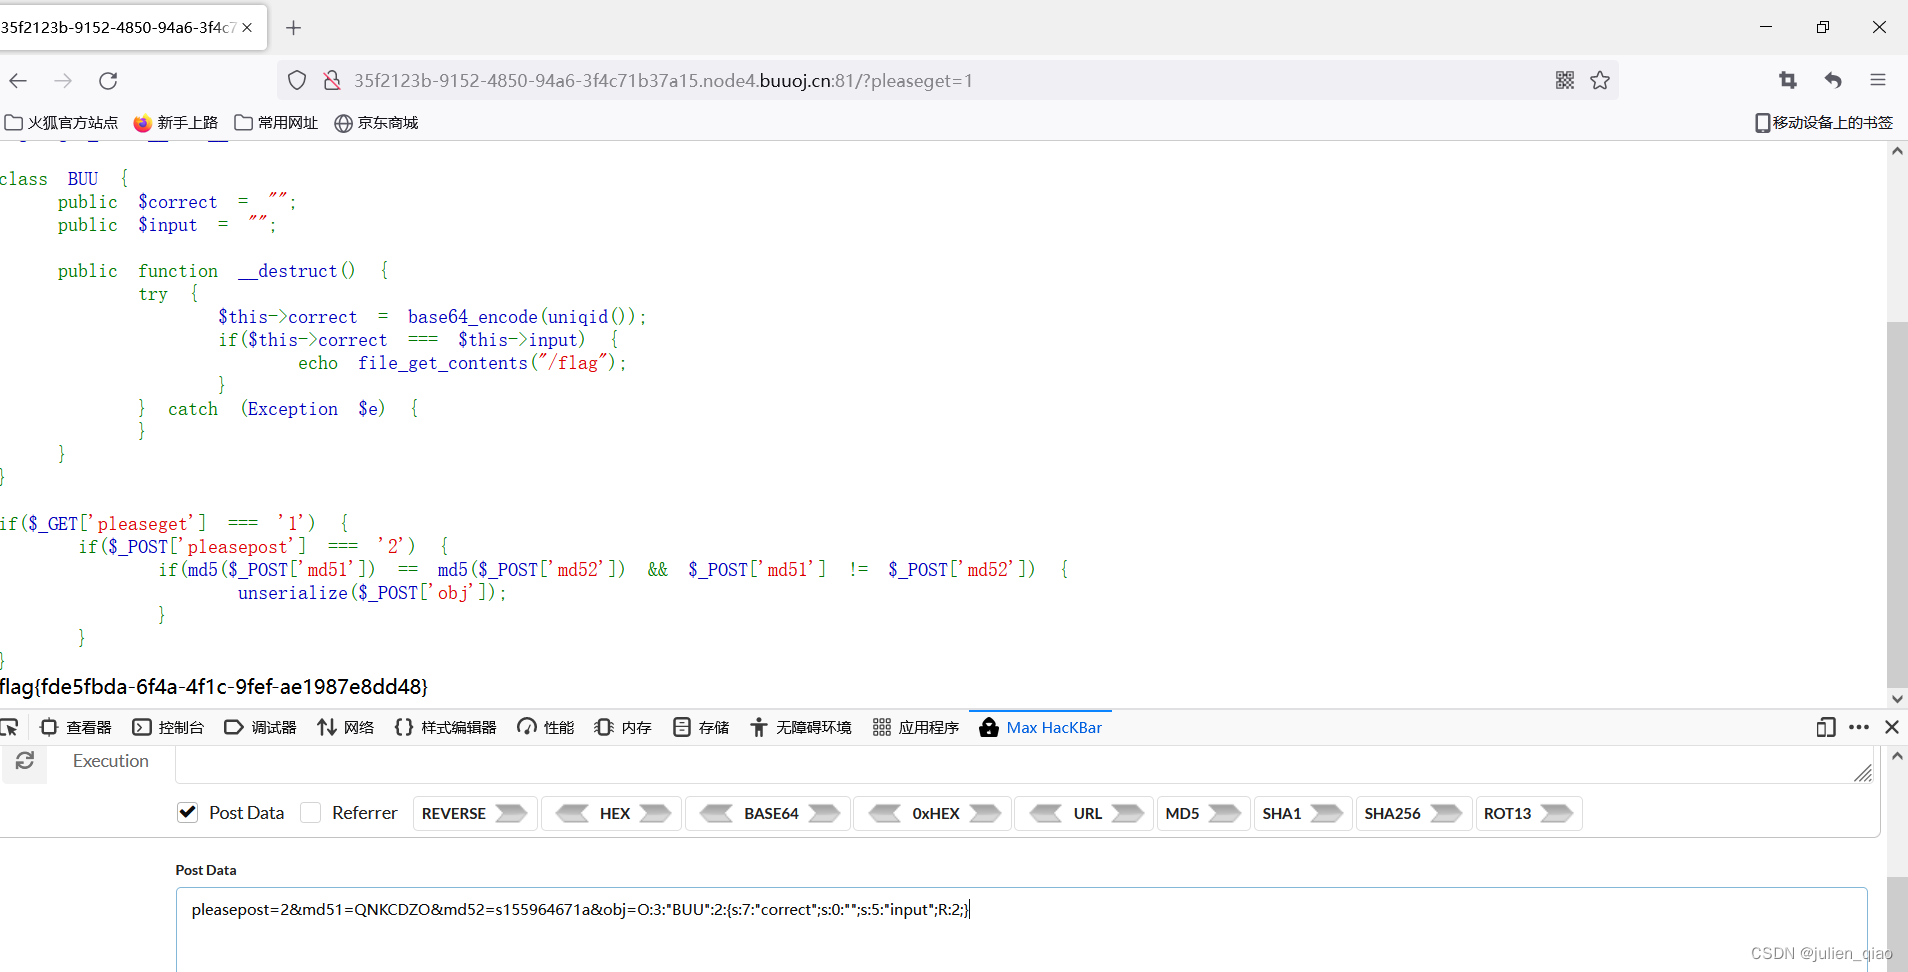Open the insecure connection lock icon

[332, 80]
